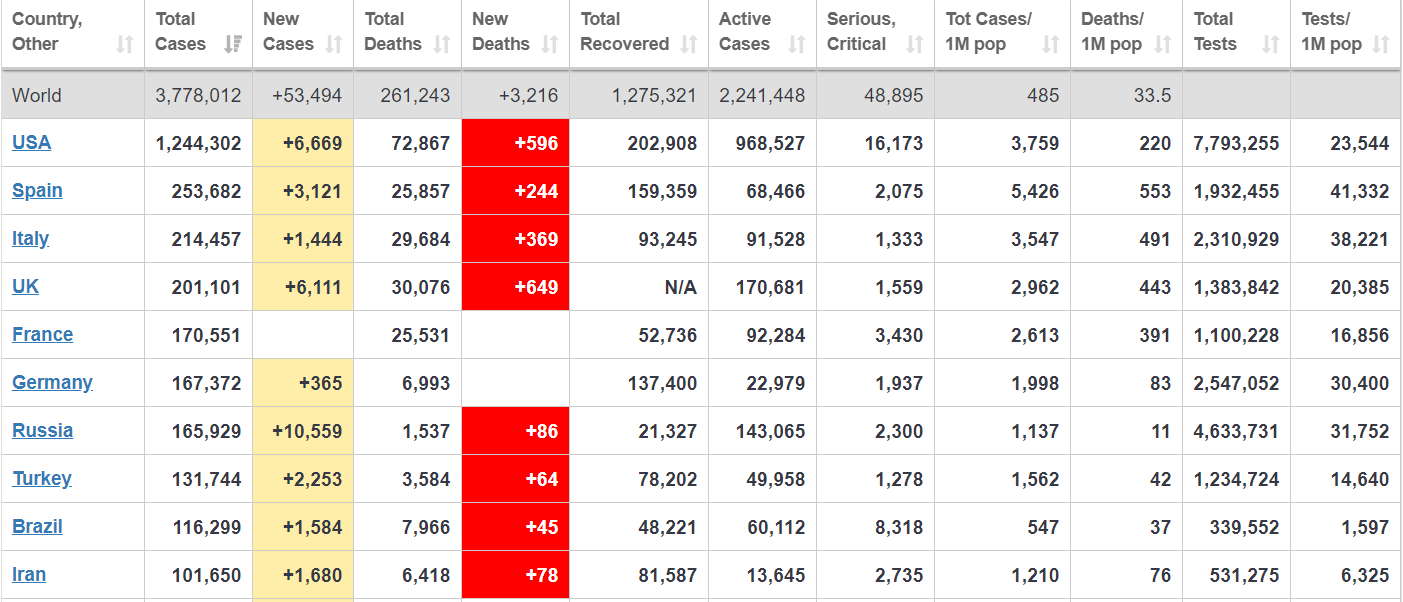Select Brazil tests per million 1,597
Image resolution: width=1403 pixels, height=602 pixels.
[1365, 527]
